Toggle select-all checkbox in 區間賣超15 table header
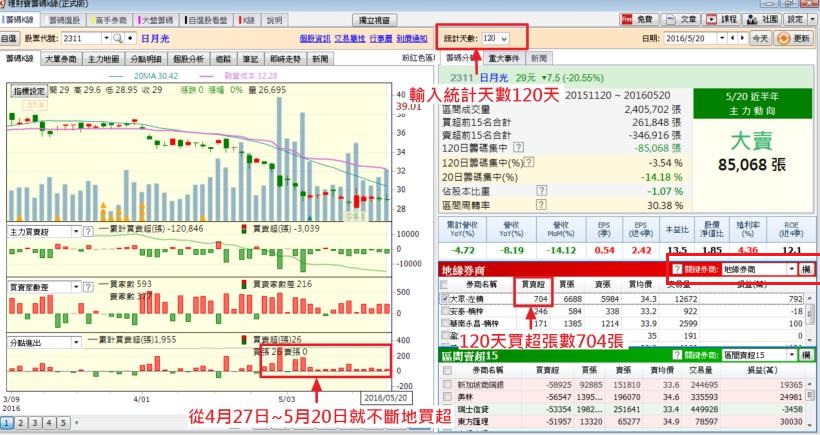 (447, 371)
